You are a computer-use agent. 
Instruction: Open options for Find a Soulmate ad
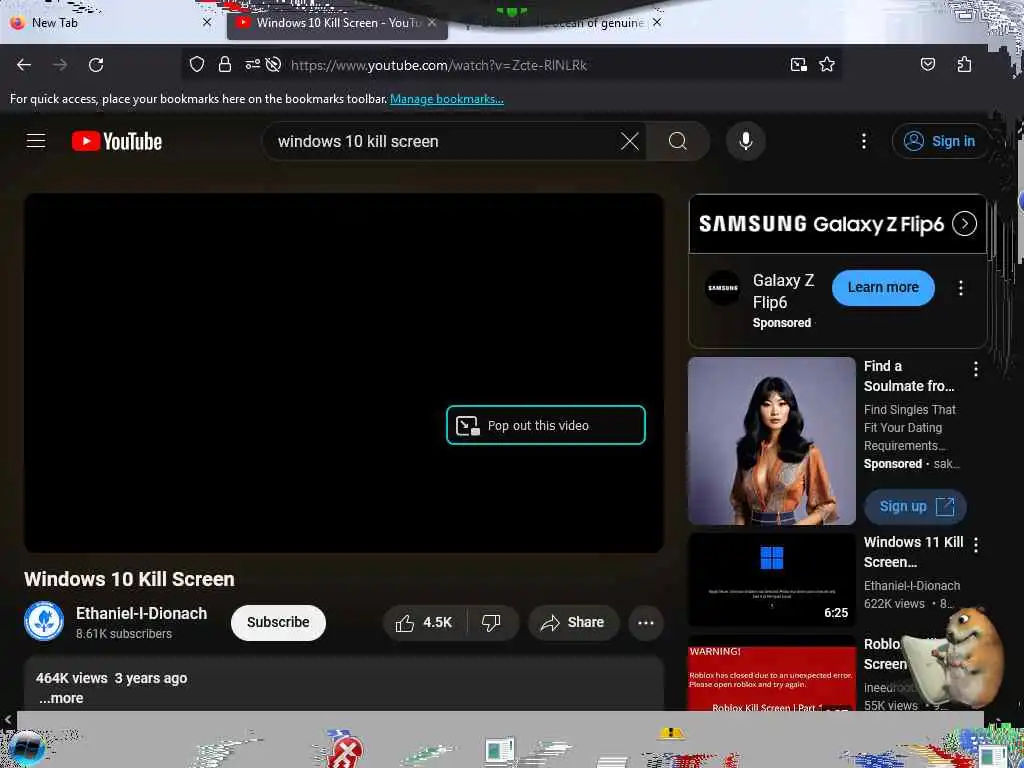(x=976, y=369)
